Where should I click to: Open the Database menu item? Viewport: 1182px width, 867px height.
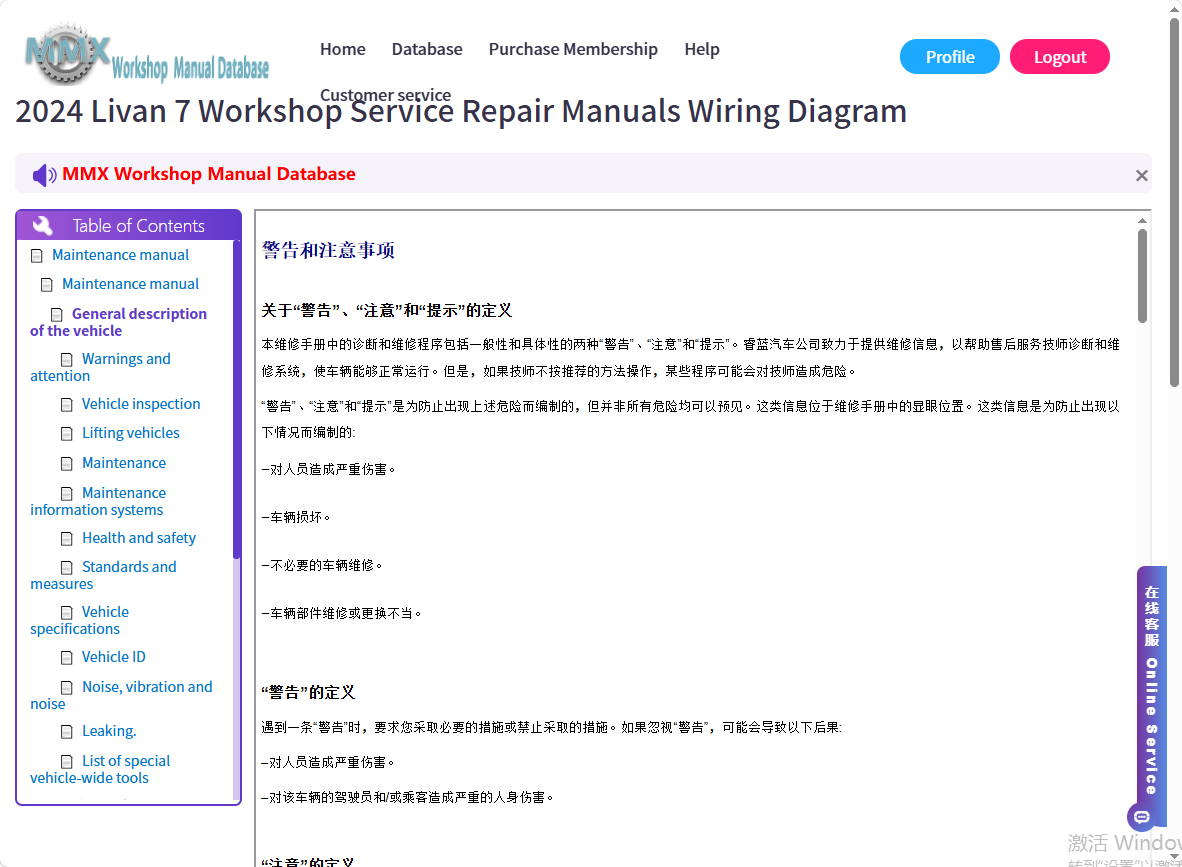427,49
